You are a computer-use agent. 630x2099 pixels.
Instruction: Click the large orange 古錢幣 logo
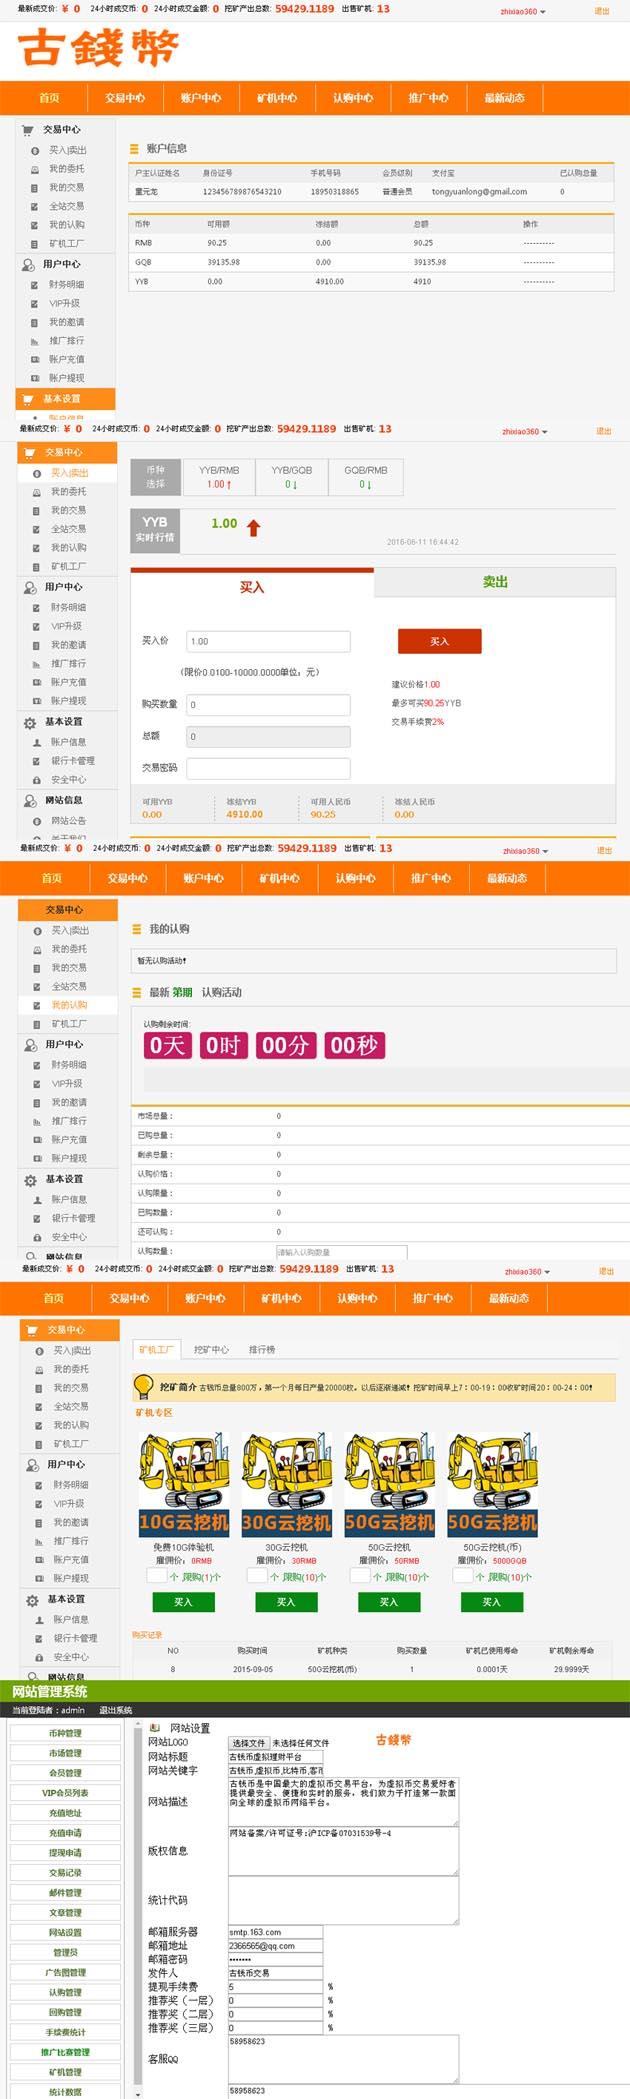click(x=98, y=48)
